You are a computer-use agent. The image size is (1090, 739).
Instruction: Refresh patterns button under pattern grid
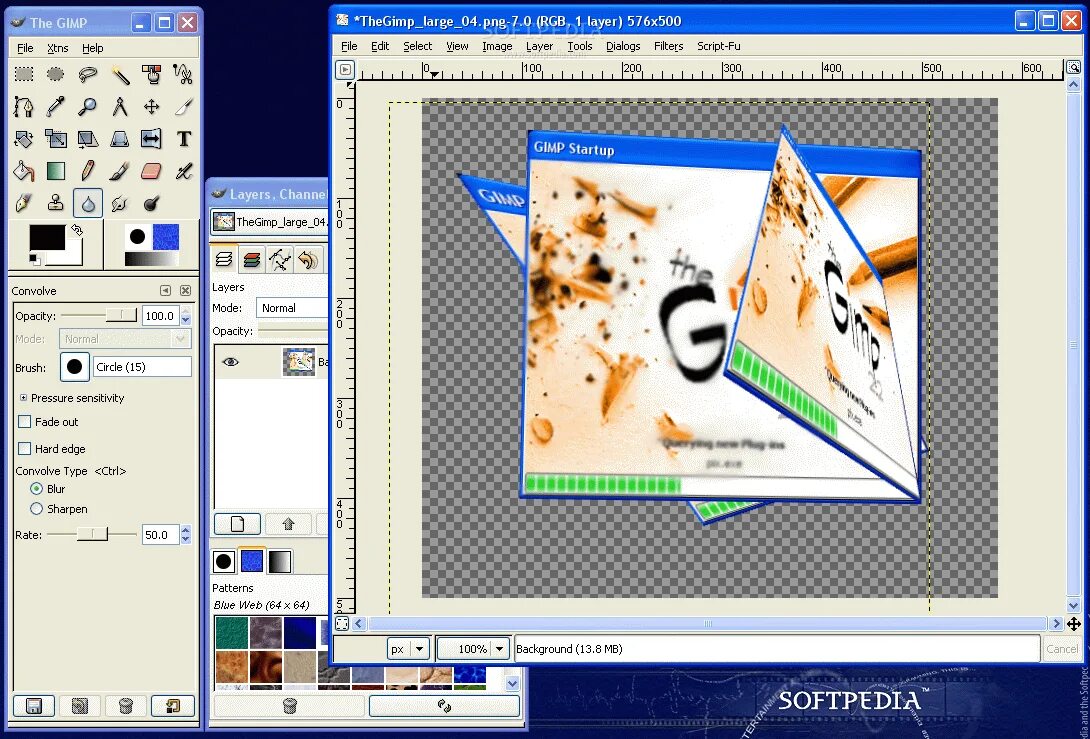(x=444, y=706)
